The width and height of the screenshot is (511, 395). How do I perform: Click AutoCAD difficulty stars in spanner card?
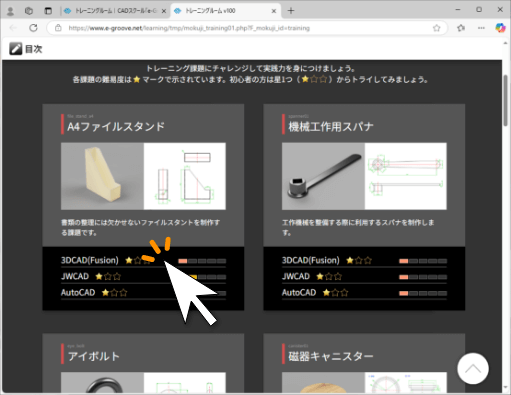tap(335, 293)
